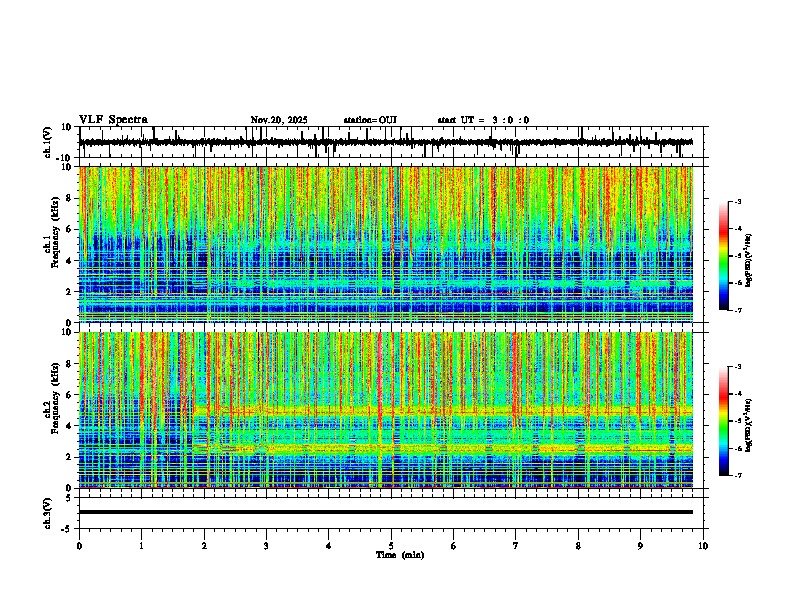
Task: Click the "-3" label on ch.2 colorbar
Action: (x=737, y=367)
